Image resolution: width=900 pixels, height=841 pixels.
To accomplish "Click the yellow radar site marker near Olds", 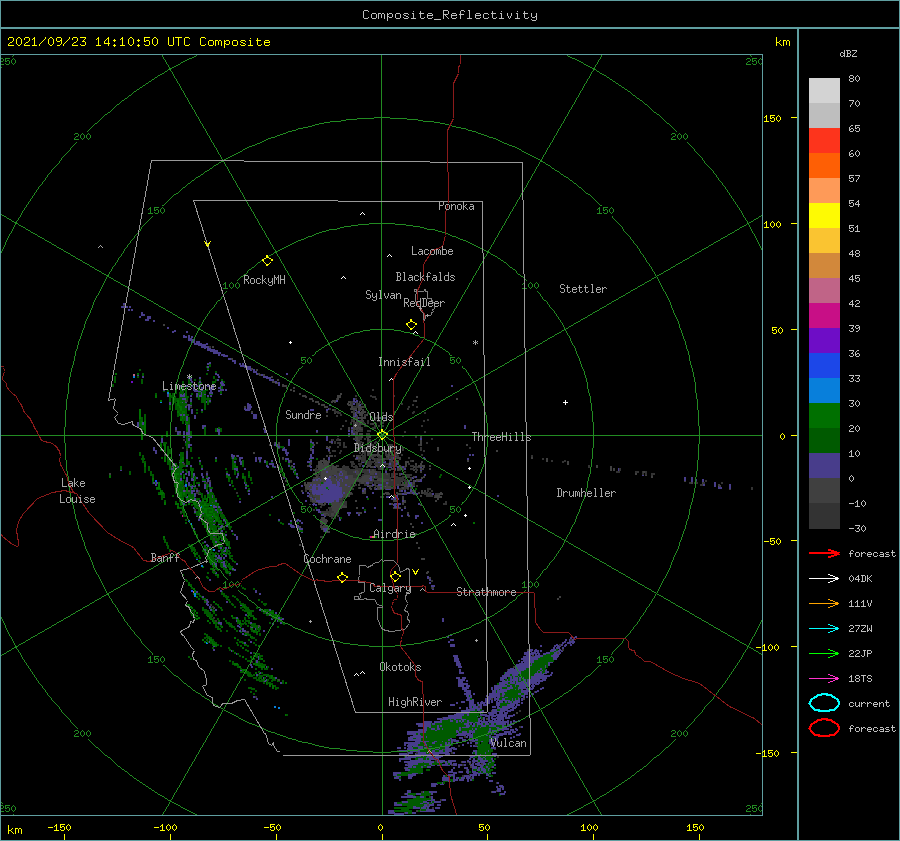I will pos(382,435).
